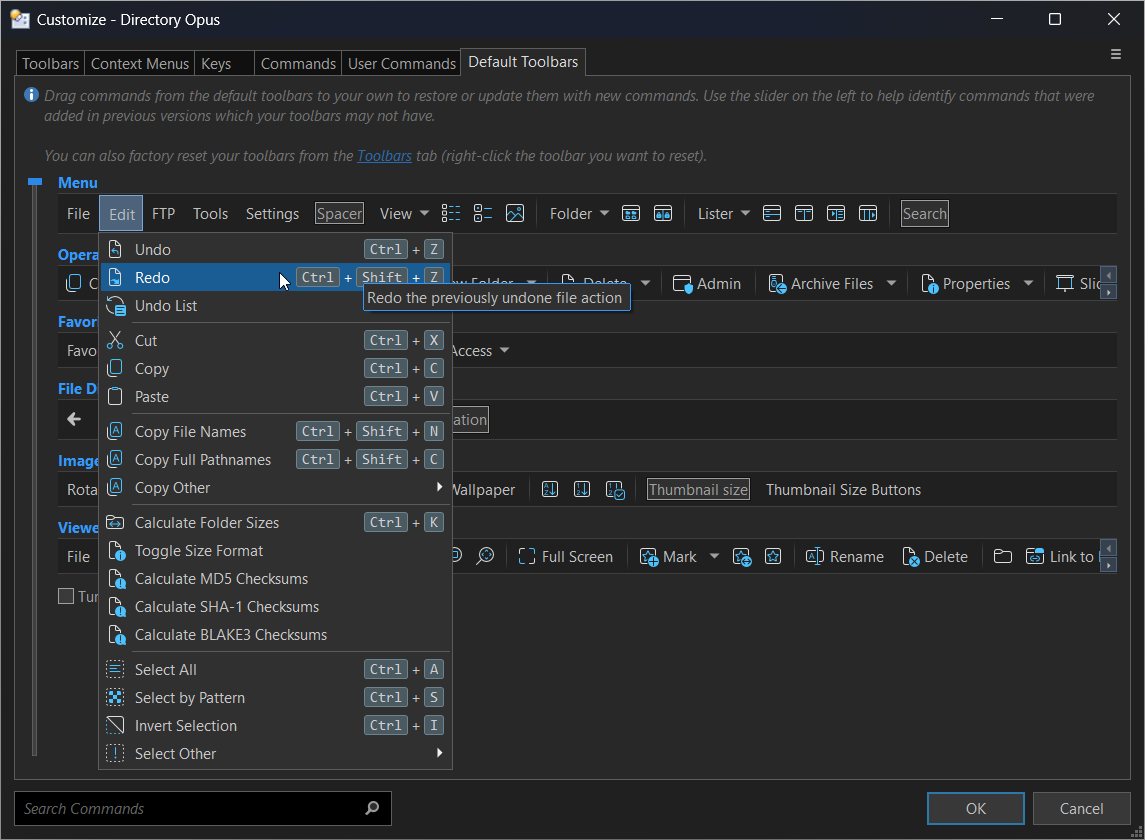Open the hamburger menu at top right

[1116, 54]
